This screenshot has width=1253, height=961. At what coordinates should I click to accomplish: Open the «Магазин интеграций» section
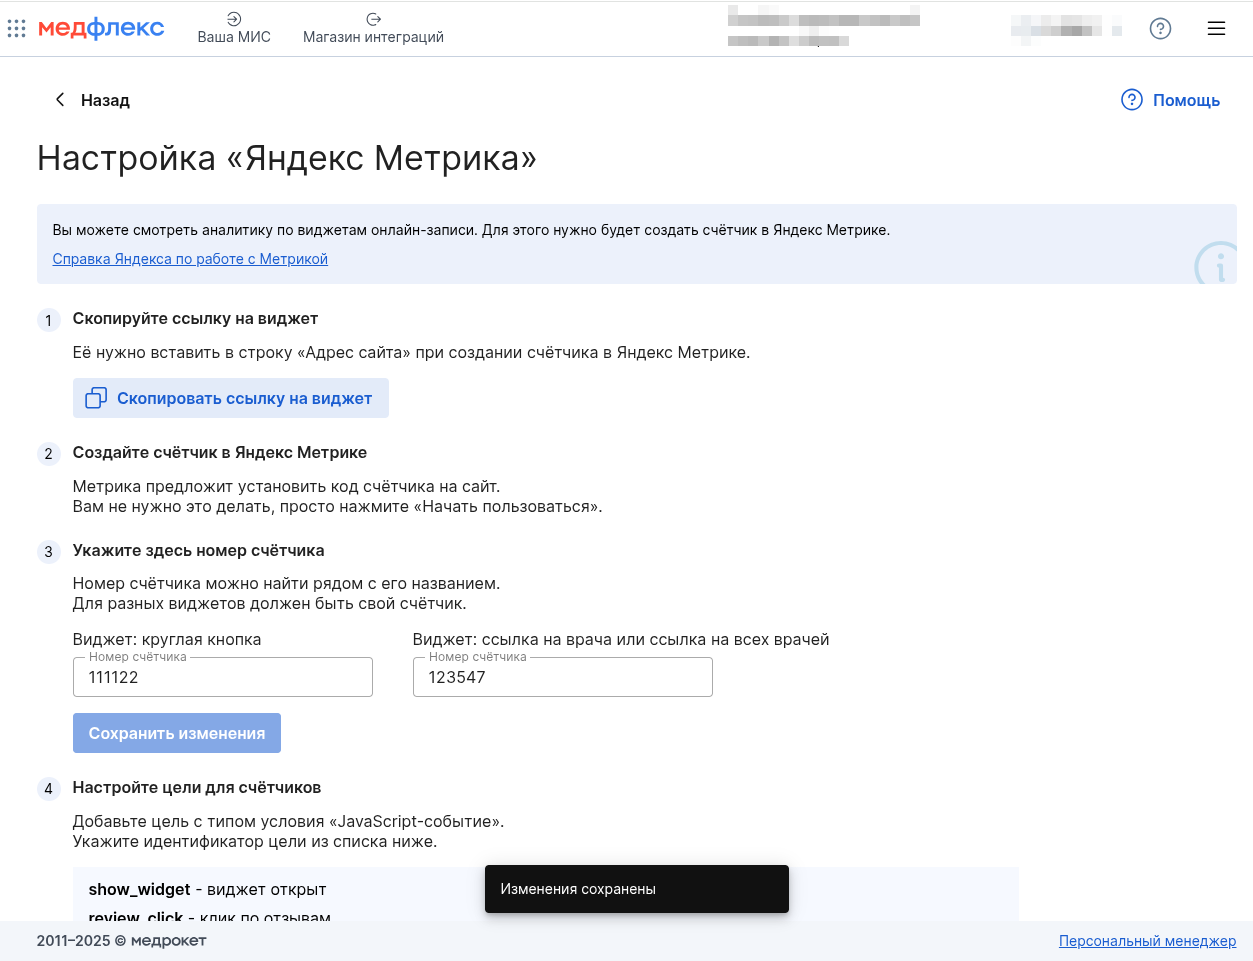tap(373, 28)
